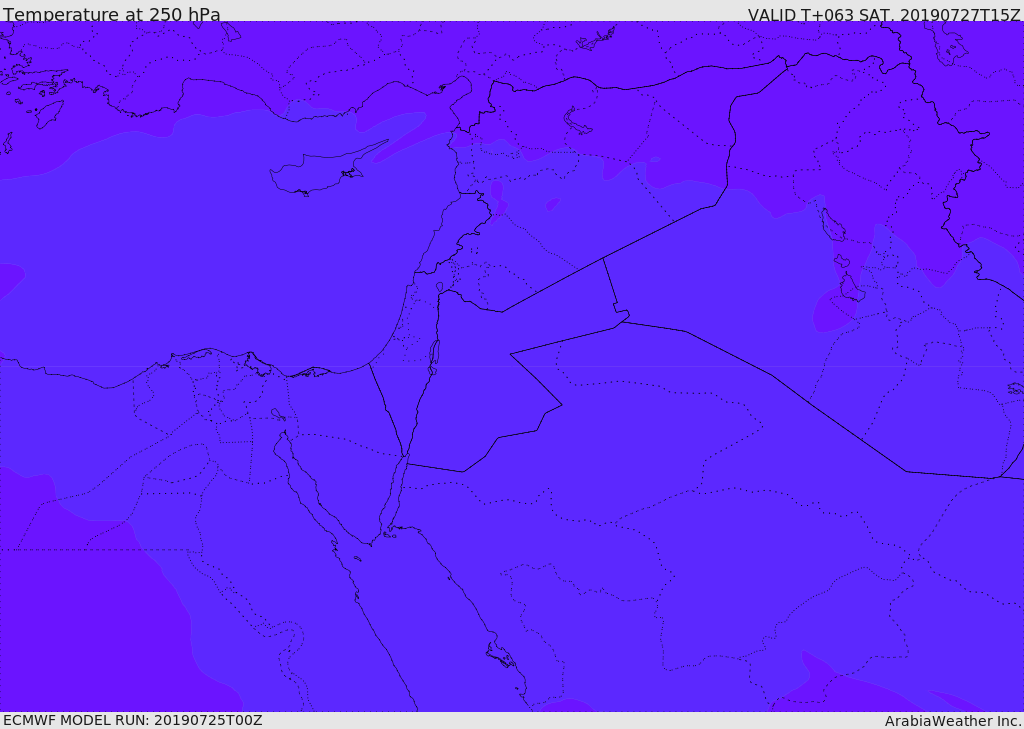Click the 'Temperature at 250 hPa' title
1024x729 pixels.
tap(112, 14)
